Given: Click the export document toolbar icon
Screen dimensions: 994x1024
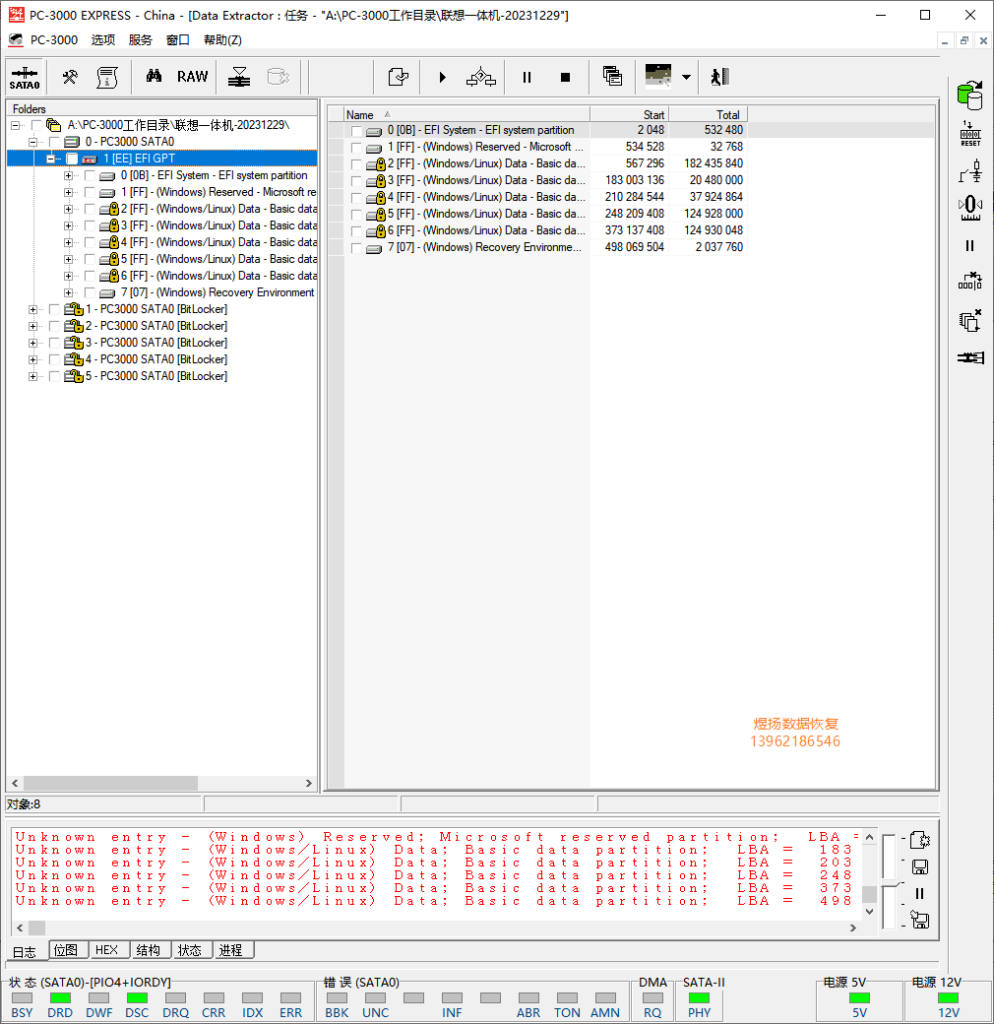Looking at the screenshot, I should [398, 77].
